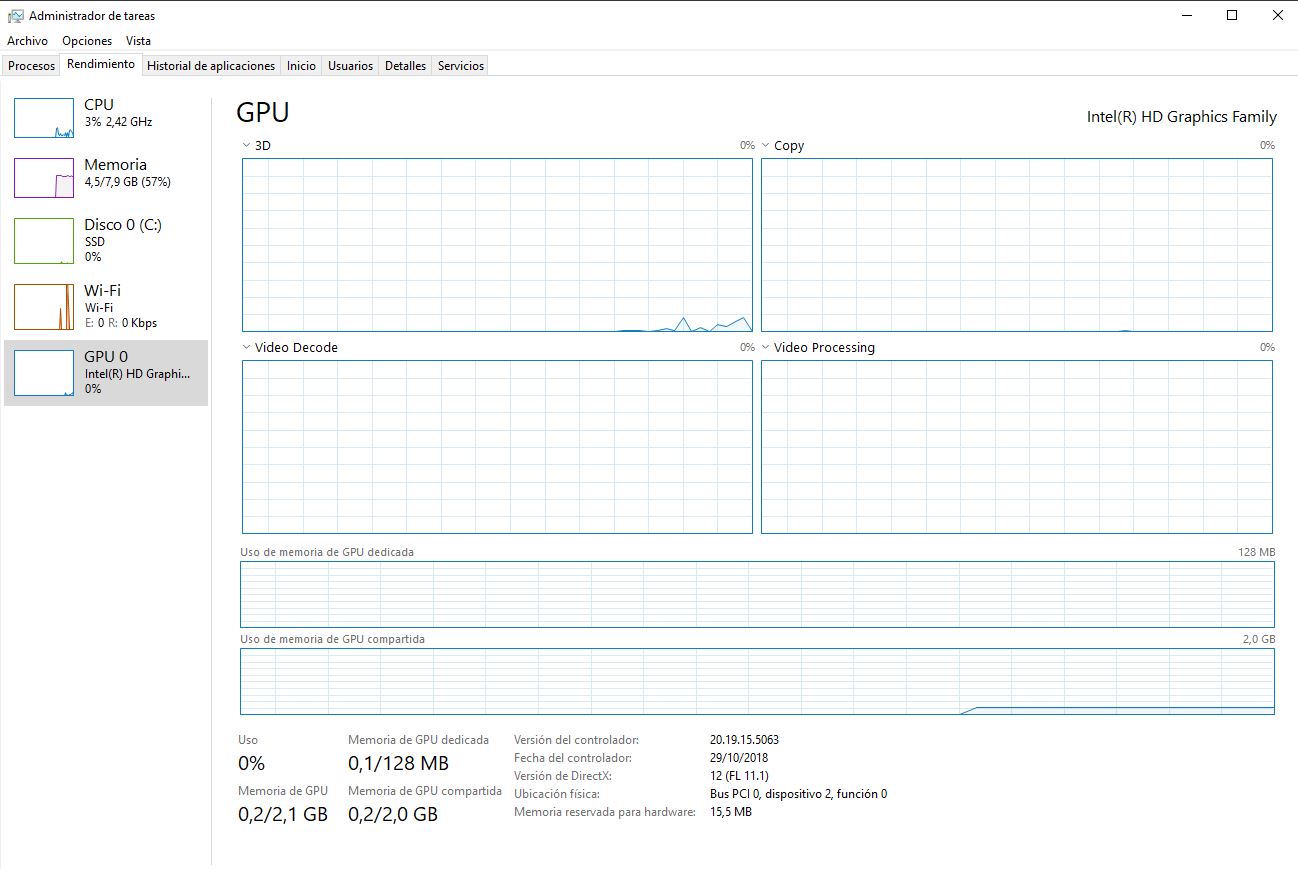The image size is (1298, 875).
Task: Click the shared GPU memory usage graph
Action: tap(757, 682)
